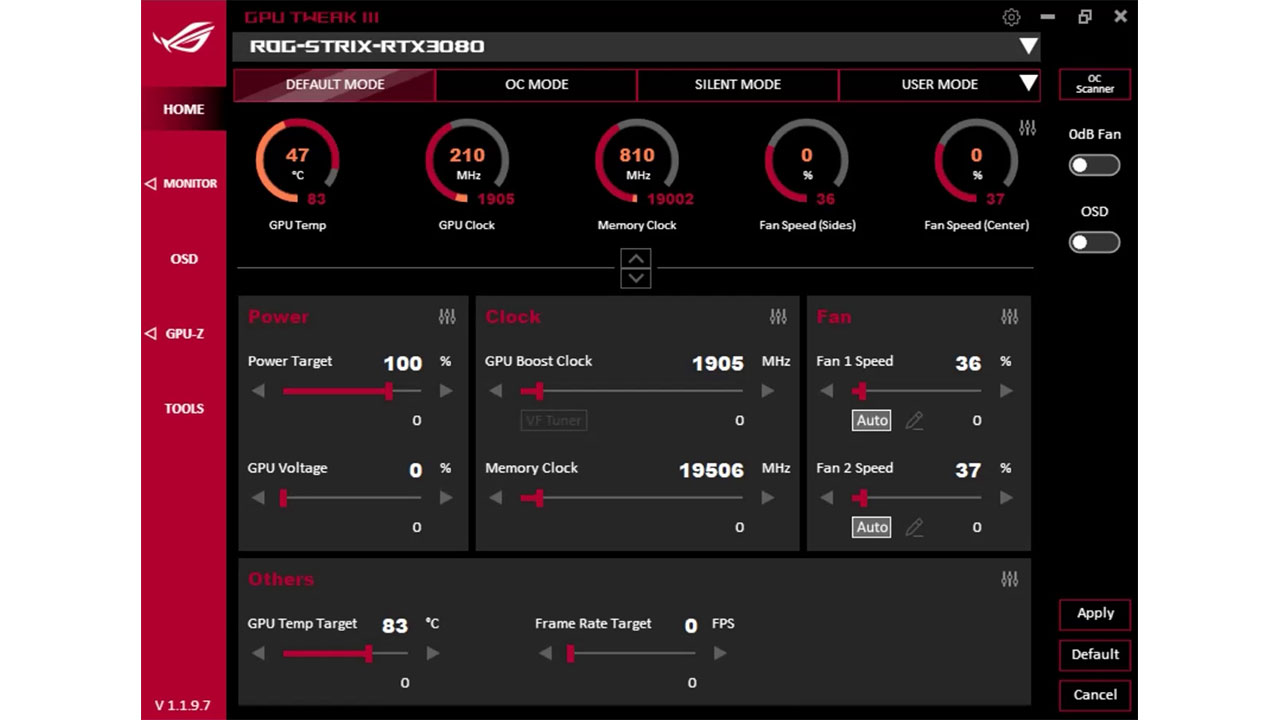Decrease Fan 1 Speed with left arrow

827,391
